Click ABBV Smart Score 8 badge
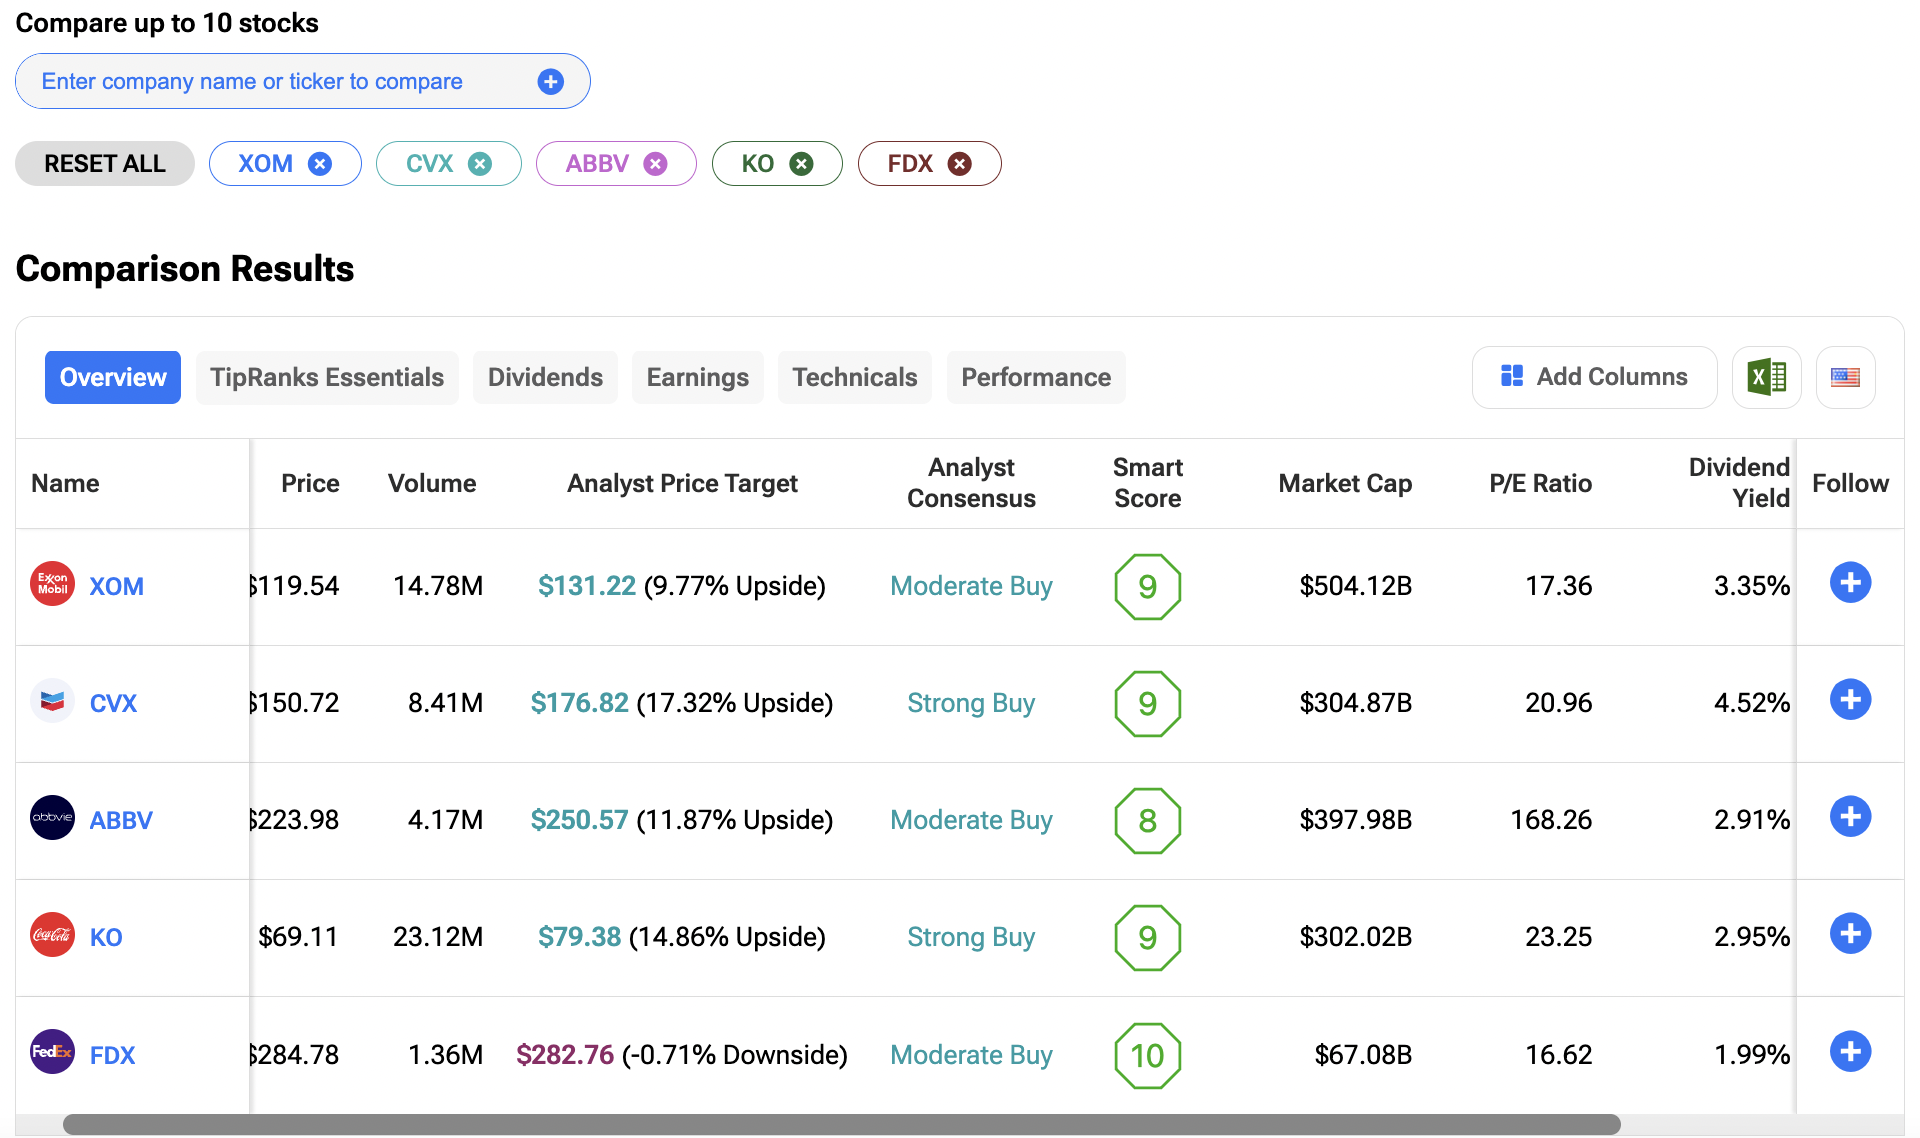 1148,821
